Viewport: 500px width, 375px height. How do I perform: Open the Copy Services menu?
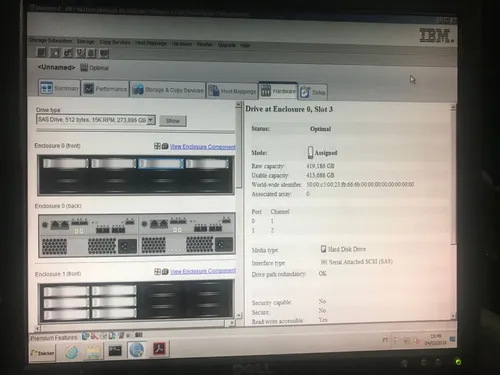pyautogui.click(x=115, y=42)
